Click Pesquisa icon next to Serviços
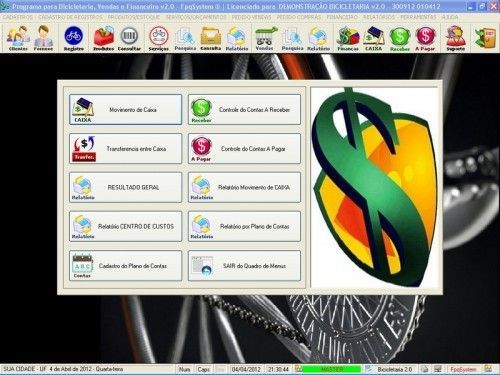Screen dimensions: 500x375 coord(185,38)
